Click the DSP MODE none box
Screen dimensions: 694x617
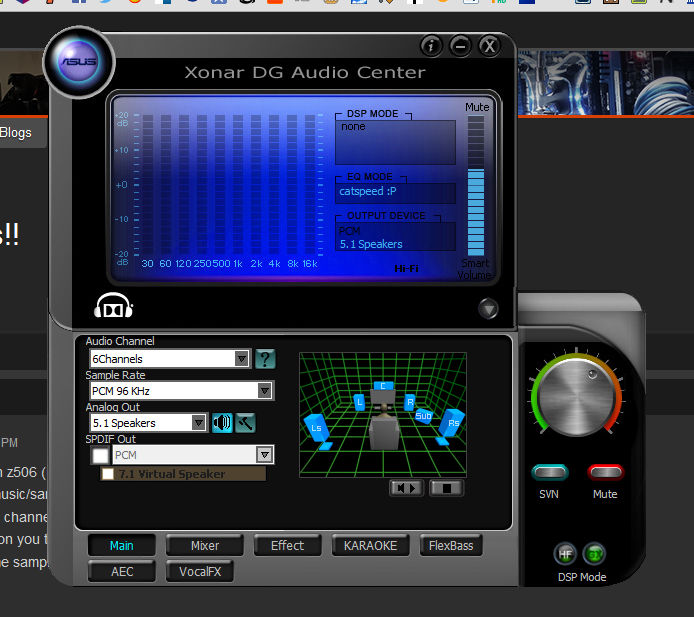click(396, 142)
